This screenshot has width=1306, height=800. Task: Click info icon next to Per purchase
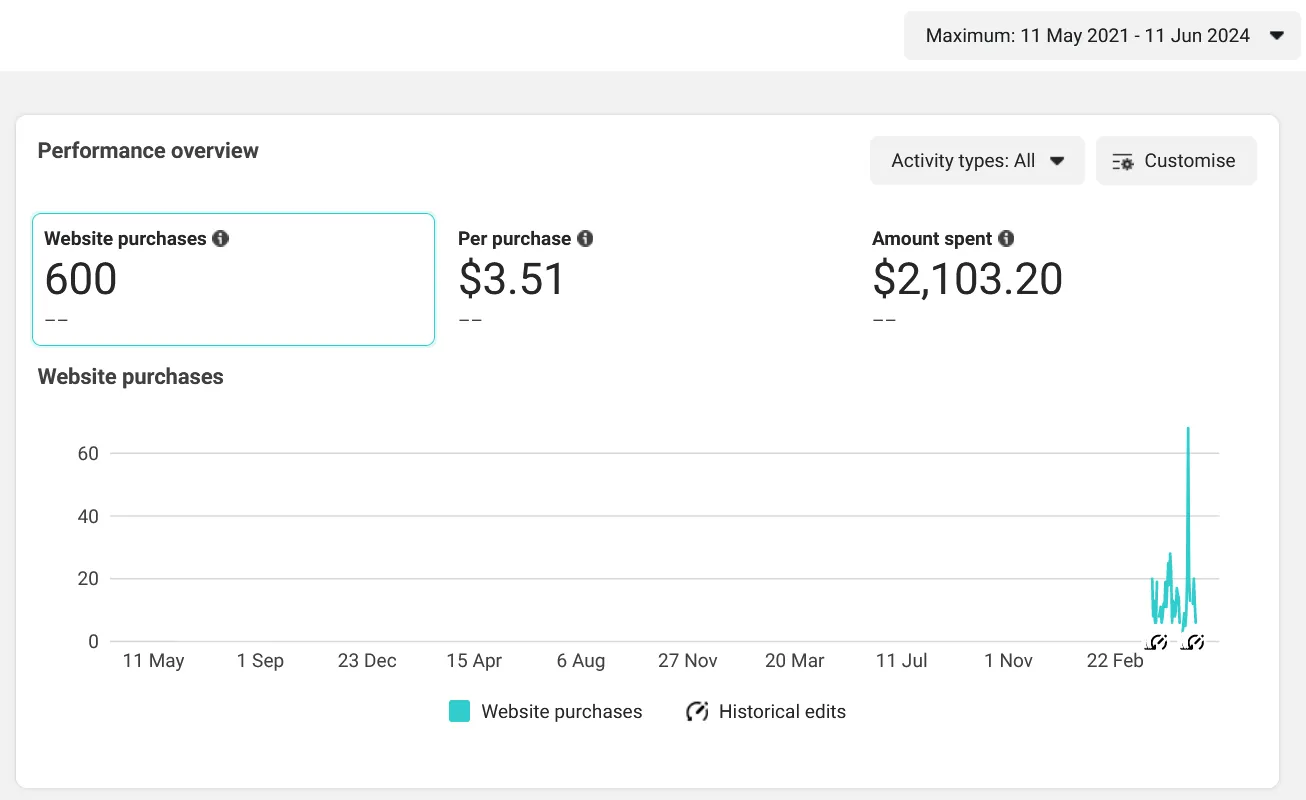click(x=585, y=239)
